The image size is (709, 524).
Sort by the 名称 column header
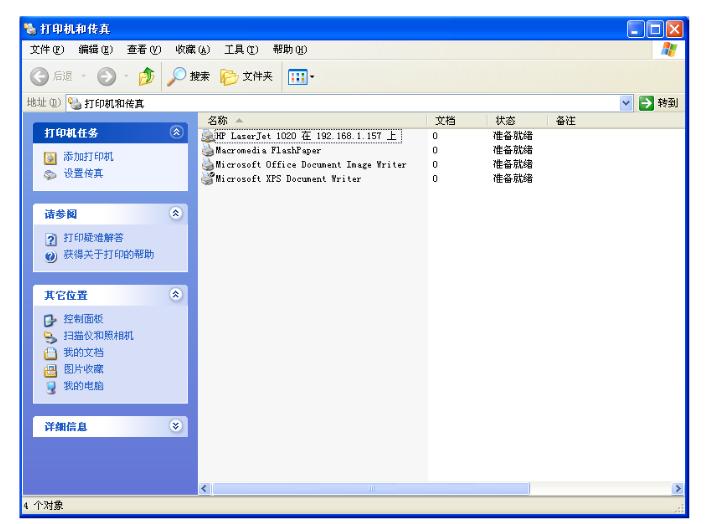tap(312, 121)
